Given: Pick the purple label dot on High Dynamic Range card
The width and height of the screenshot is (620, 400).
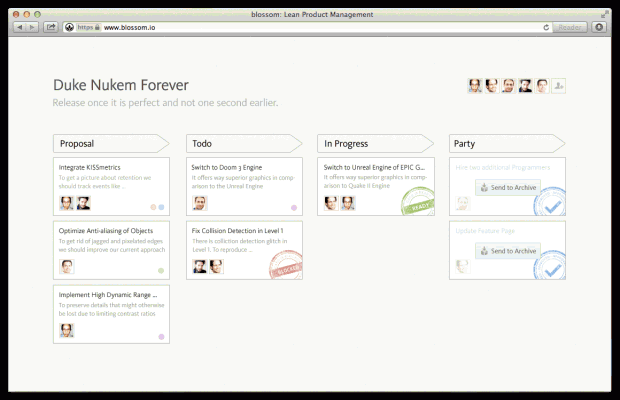Looking at the screenshot, I should click(161, 337).
